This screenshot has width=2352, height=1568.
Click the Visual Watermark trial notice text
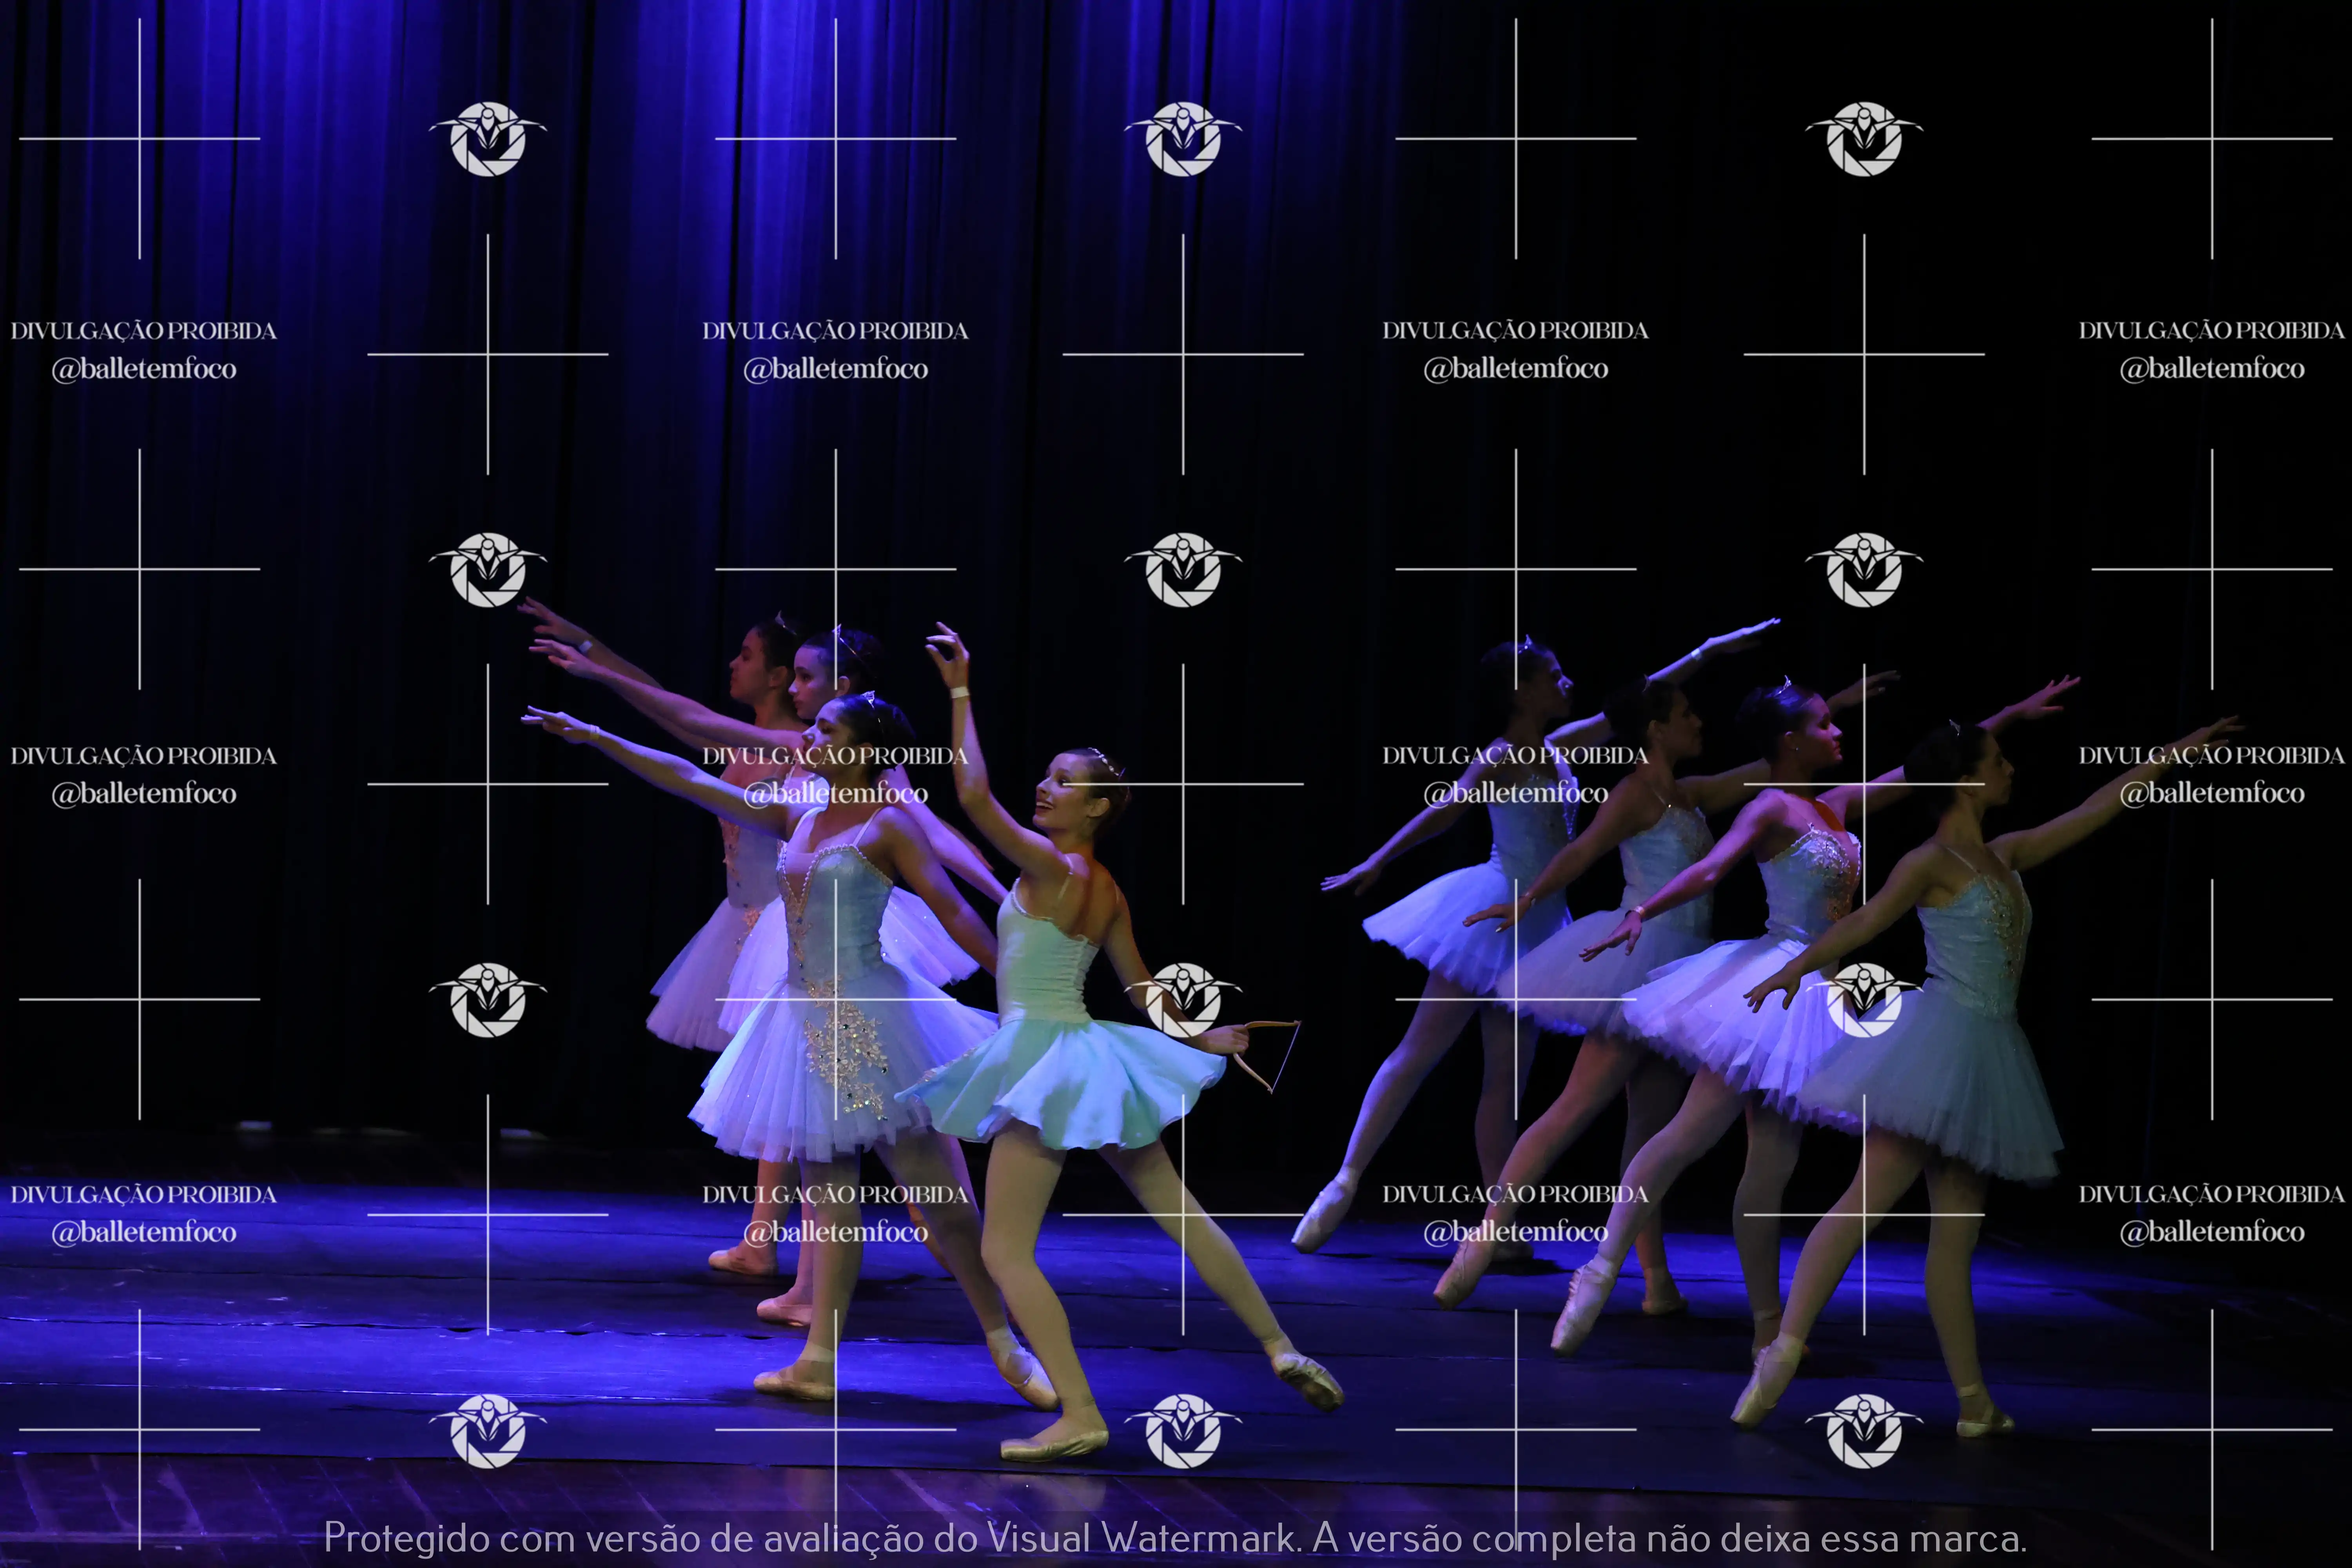pyautogui.click(x=1175, y=1537)
